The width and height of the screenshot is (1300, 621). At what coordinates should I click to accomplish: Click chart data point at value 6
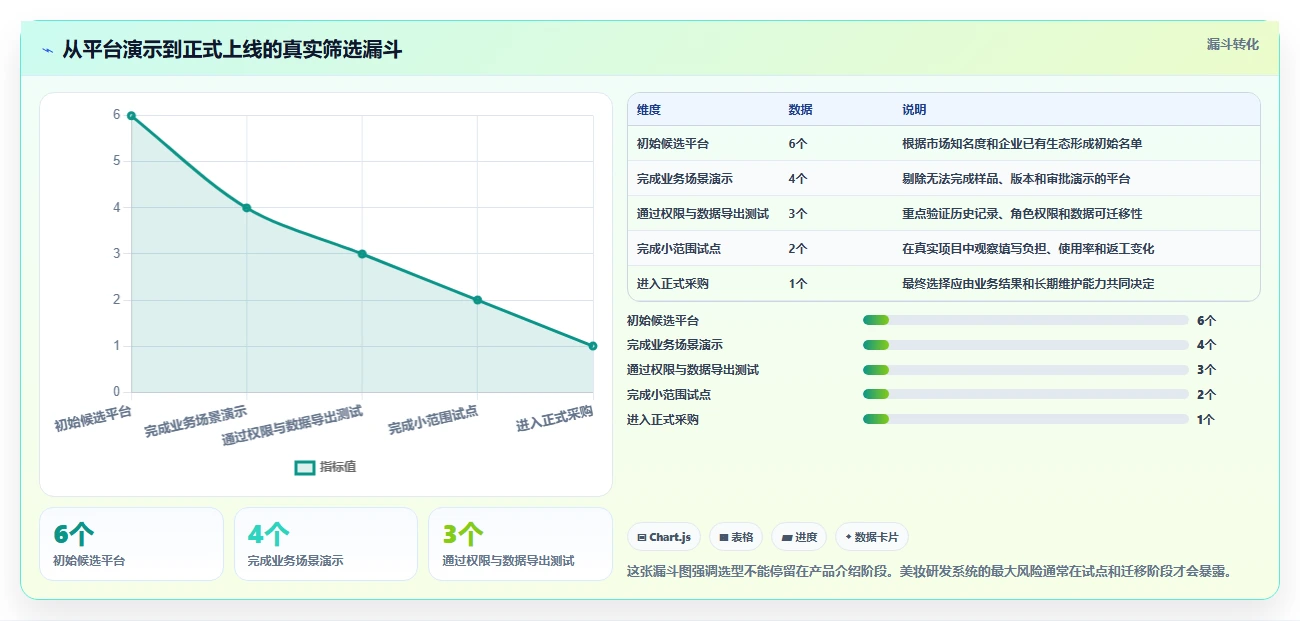[131, 116]
